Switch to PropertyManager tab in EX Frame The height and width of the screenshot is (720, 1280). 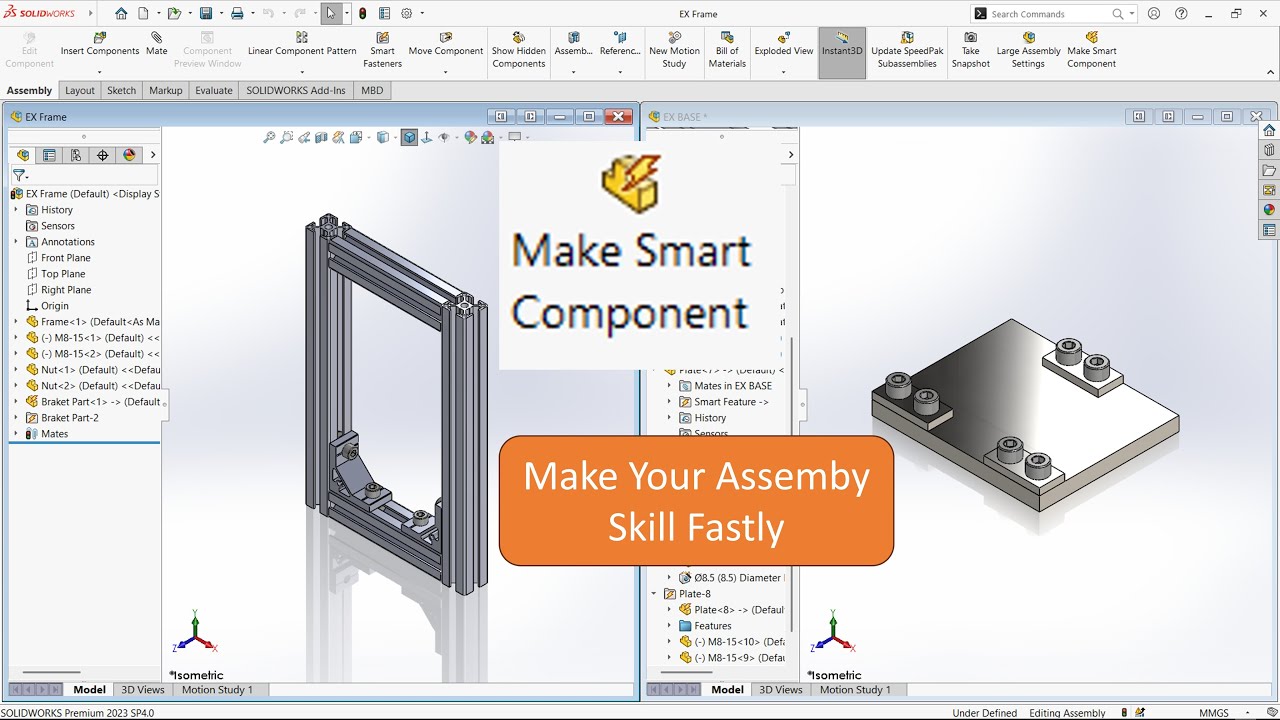coord(49,155)
